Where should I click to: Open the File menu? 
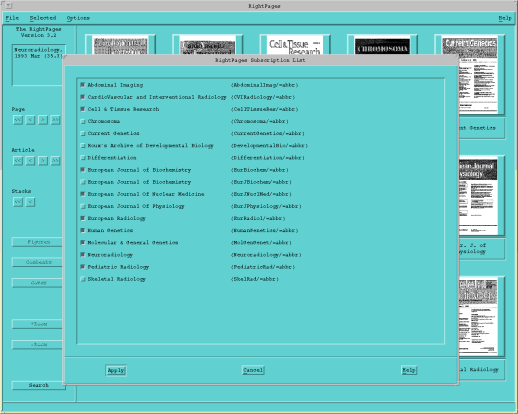point(12,18)
